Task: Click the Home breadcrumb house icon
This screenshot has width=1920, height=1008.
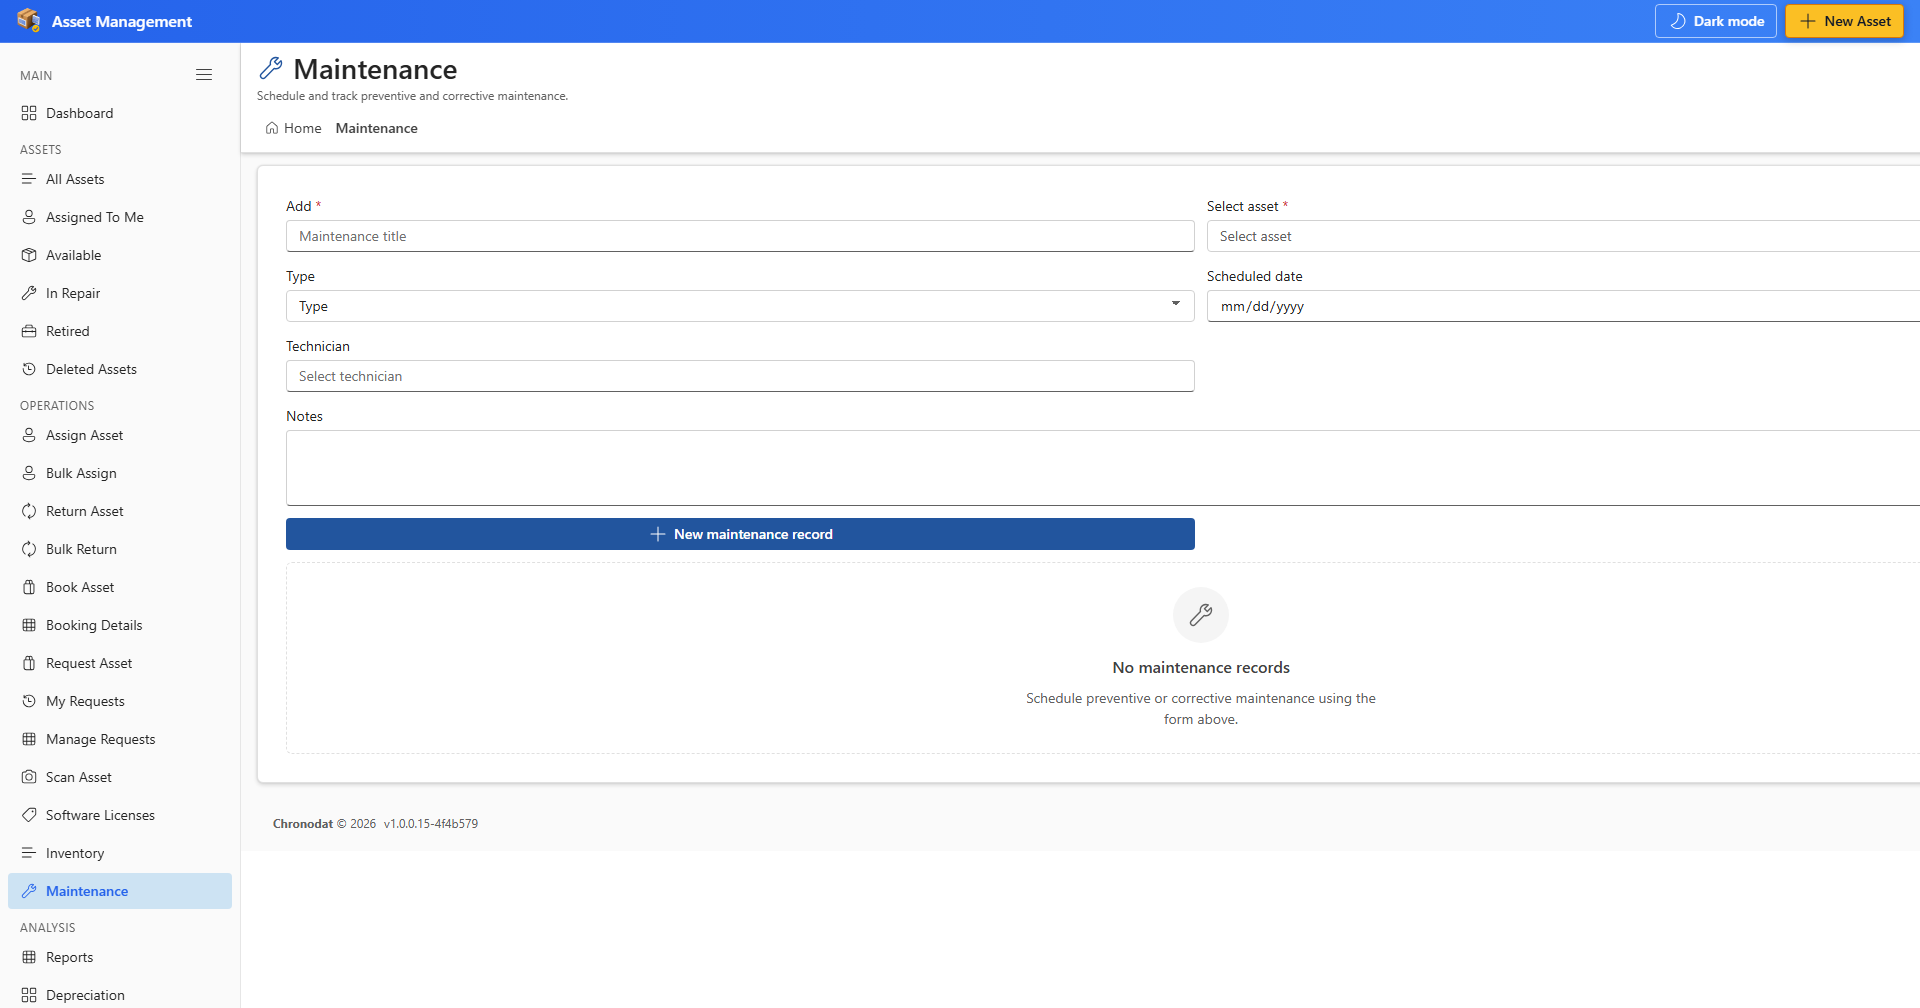Action: [x=272, y=128]
